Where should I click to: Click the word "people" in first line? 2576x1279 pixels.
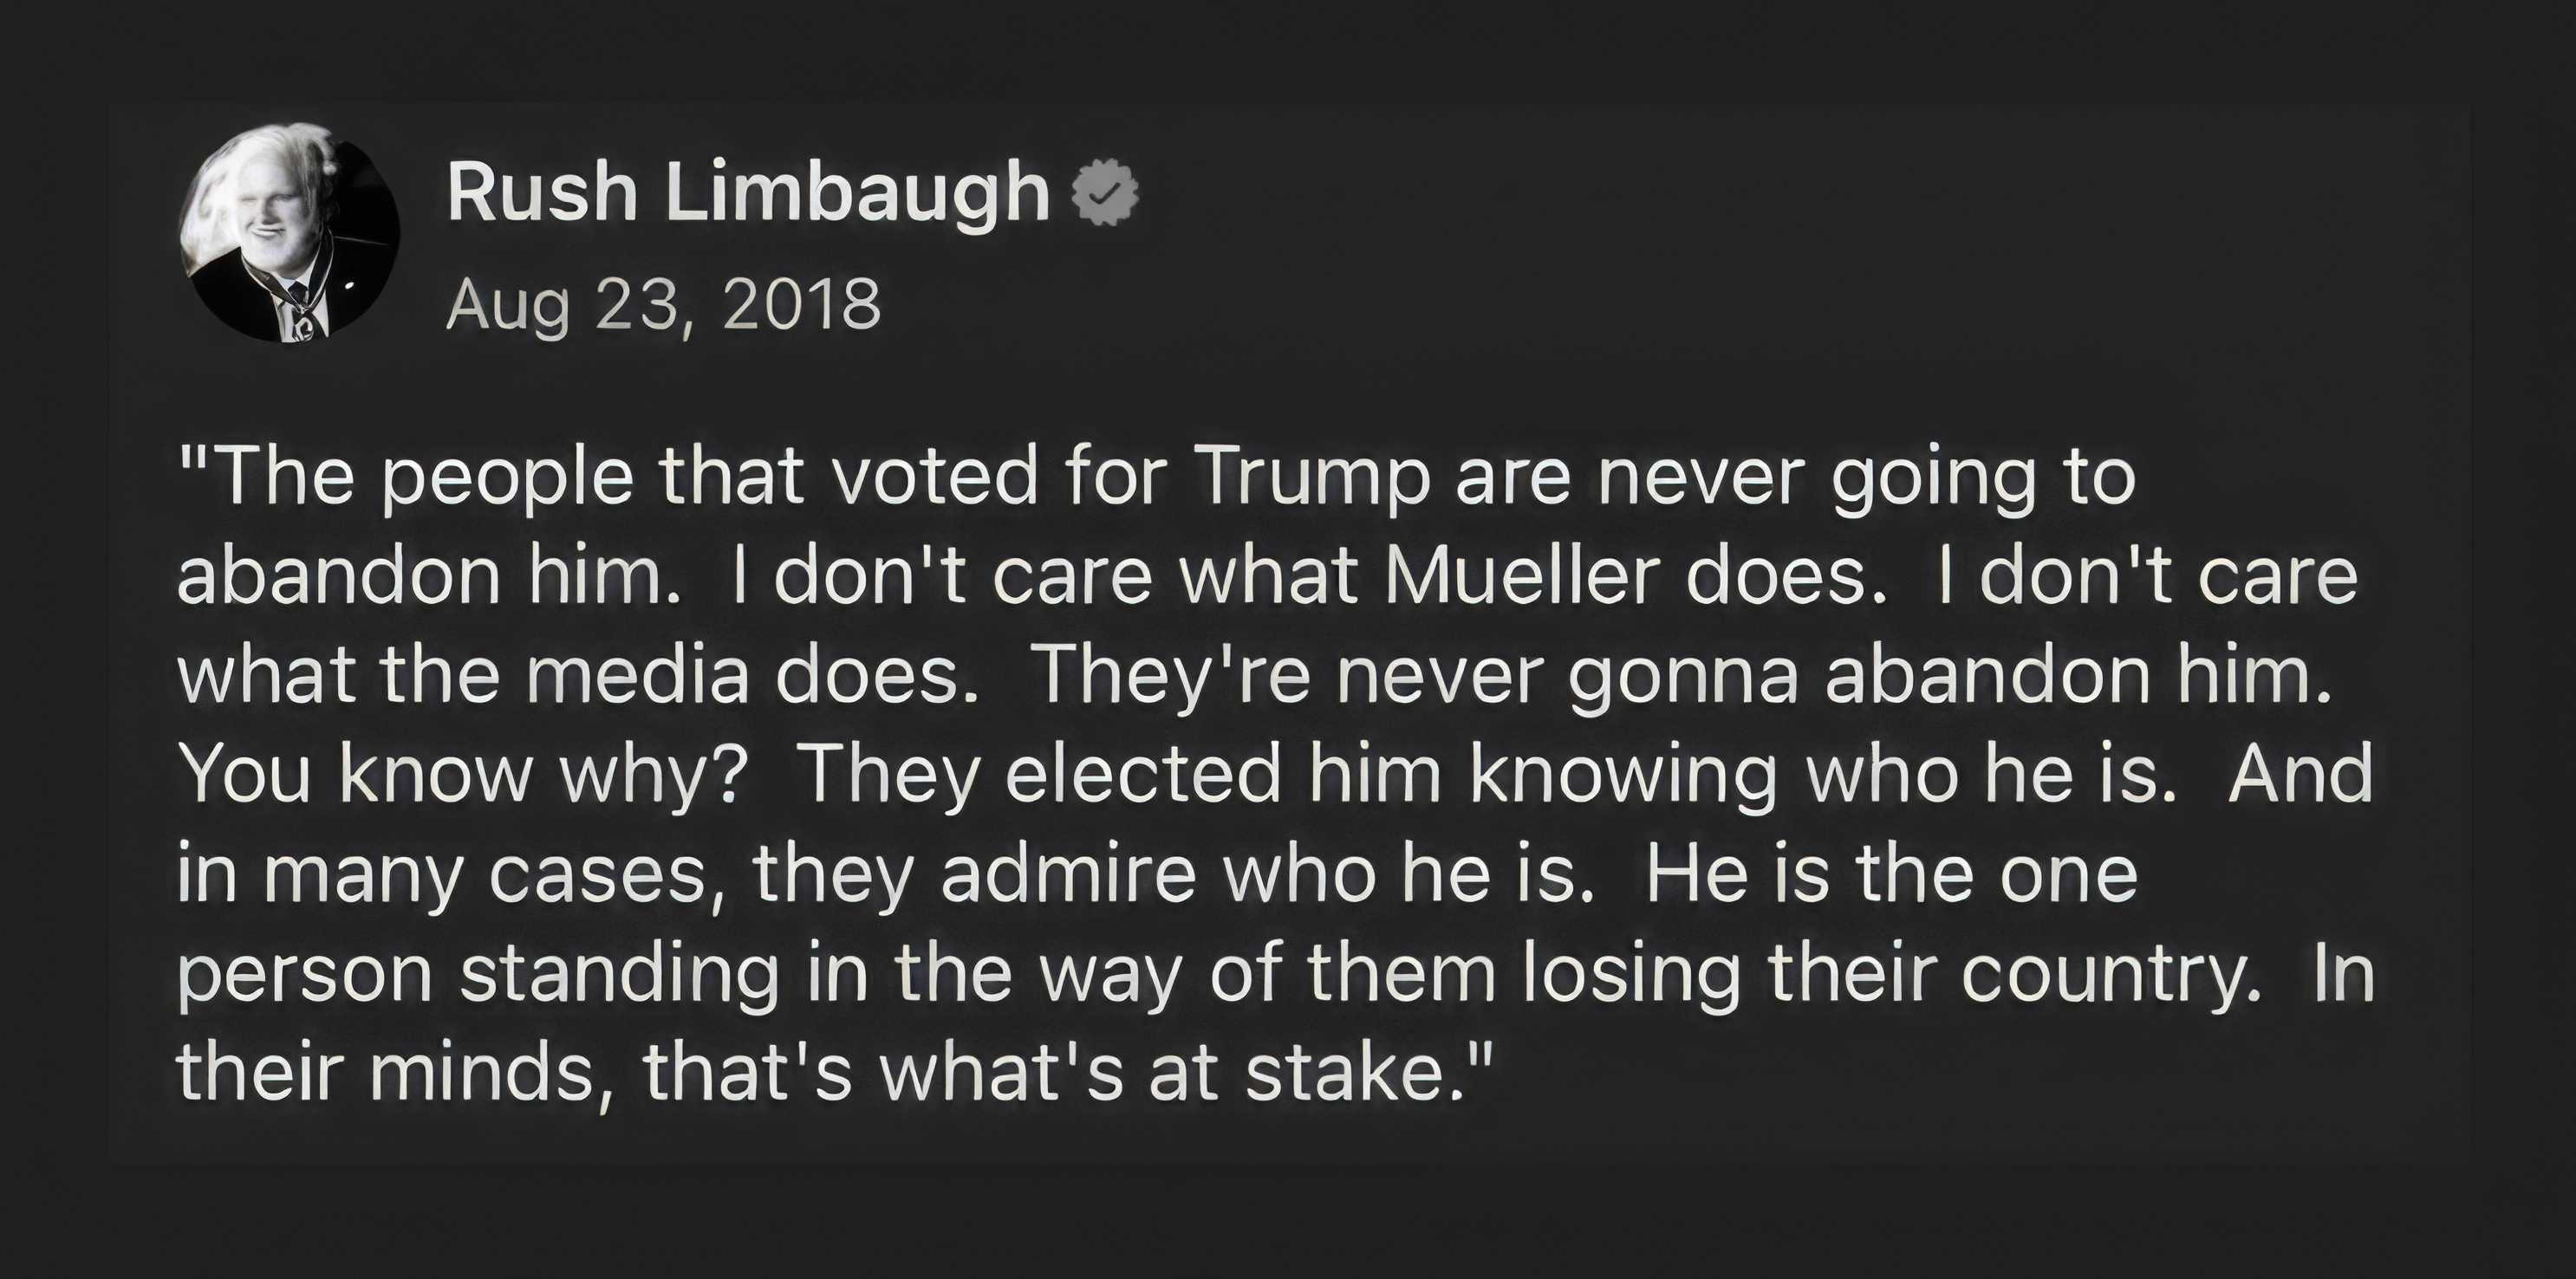click(506, 480)
